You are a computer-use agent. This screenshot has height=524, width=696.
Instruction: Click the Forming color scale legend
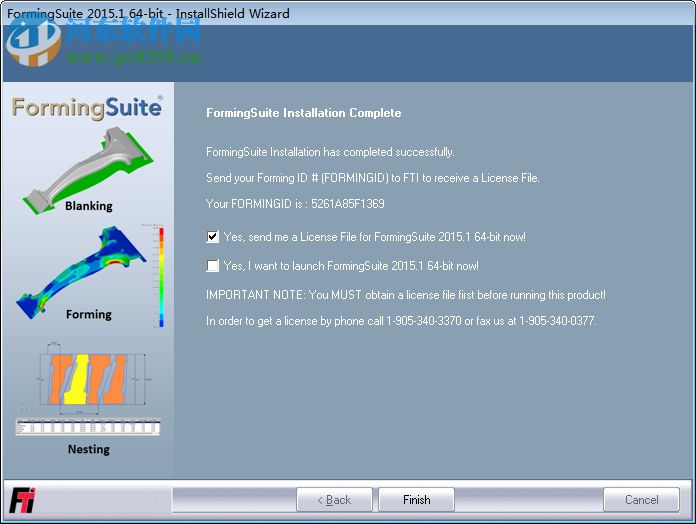161,277
